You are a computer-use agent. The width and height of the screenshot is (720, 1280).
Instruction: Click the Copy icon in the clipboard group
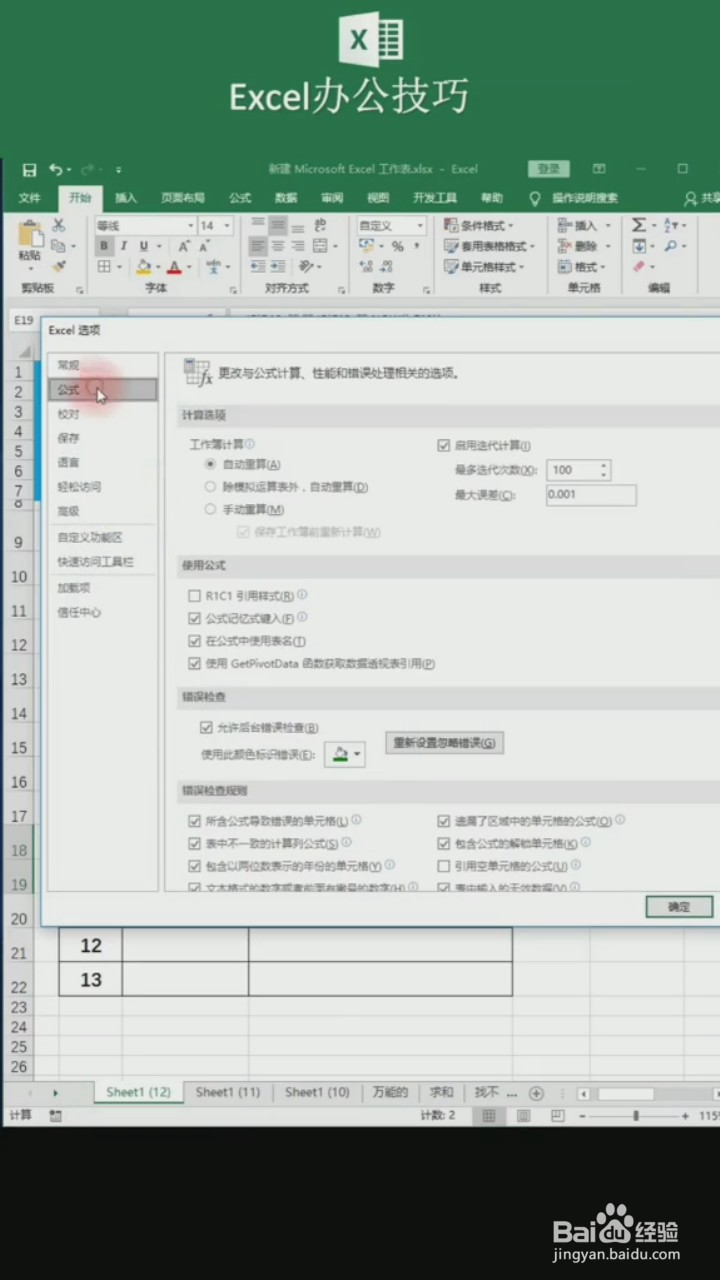coord(58,246)
